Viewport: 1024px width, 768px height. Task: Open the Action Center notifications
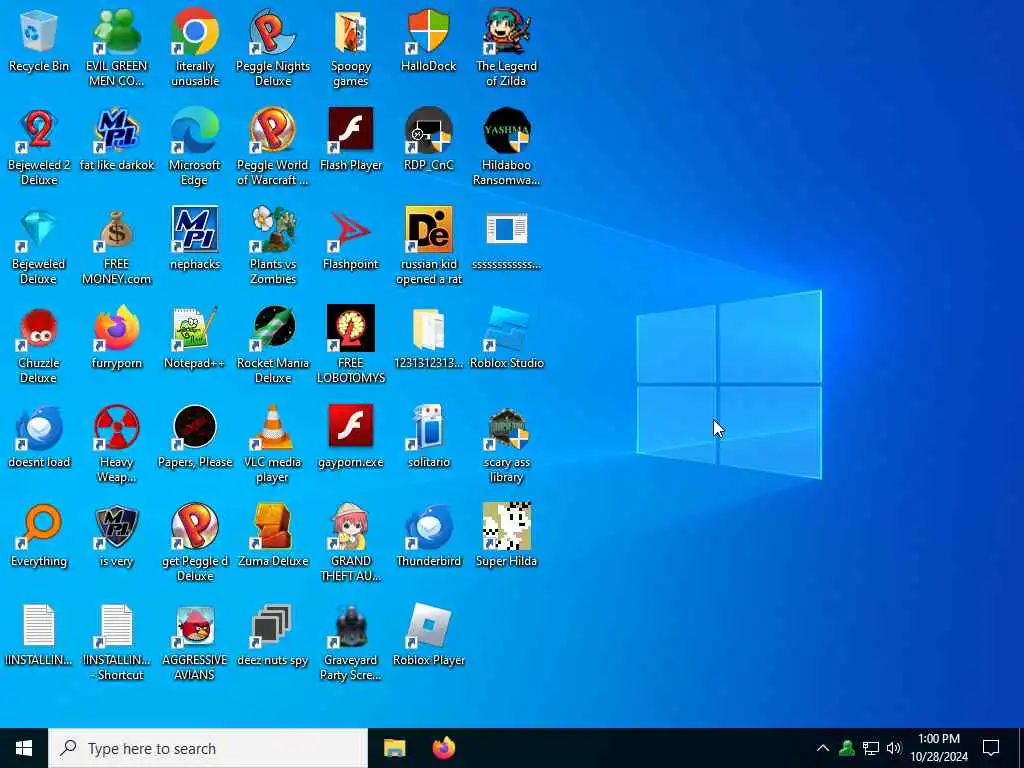[x=991, y=748]
